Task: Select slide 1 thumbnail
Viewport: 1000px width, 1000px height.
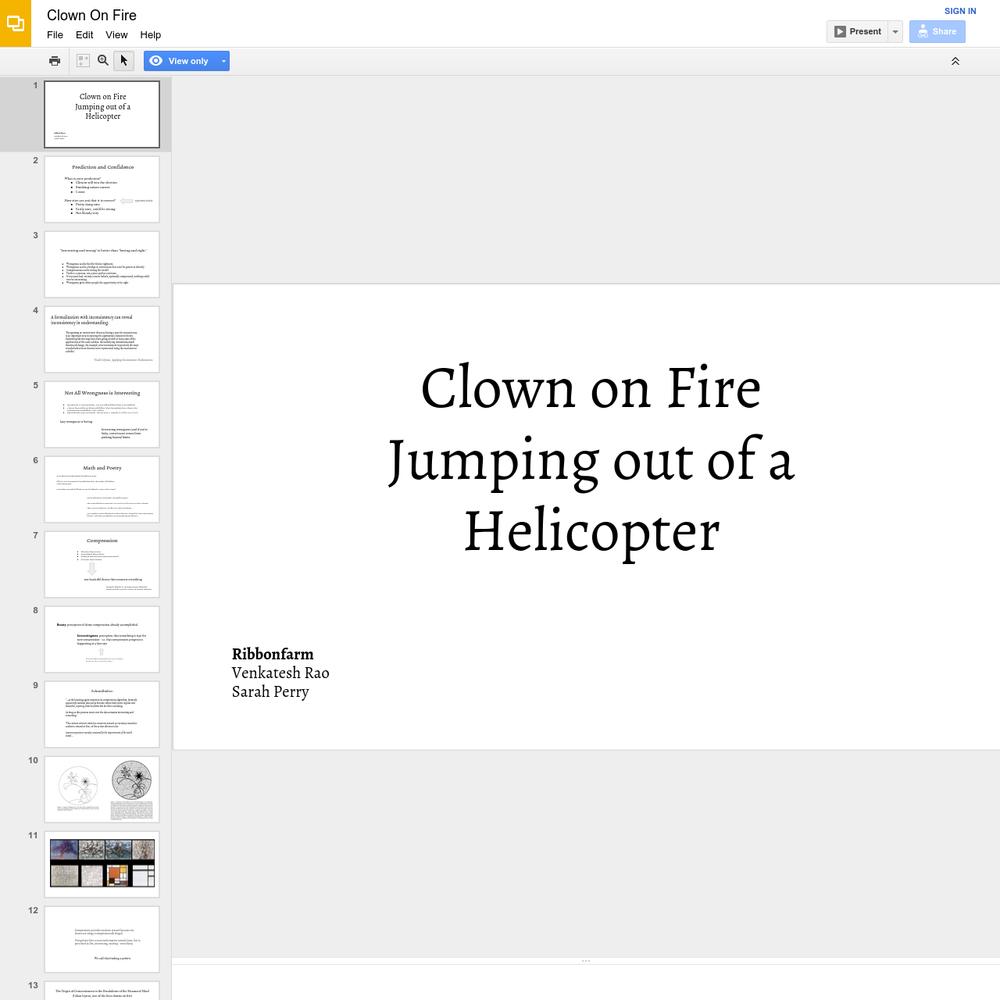Action: pyautogui.click(x=102, y=114)
